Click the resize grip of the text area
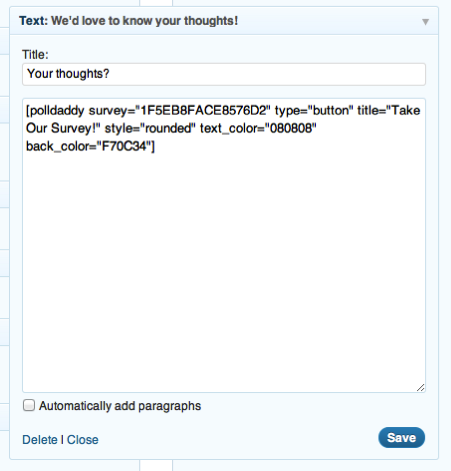 pos(421,387)
